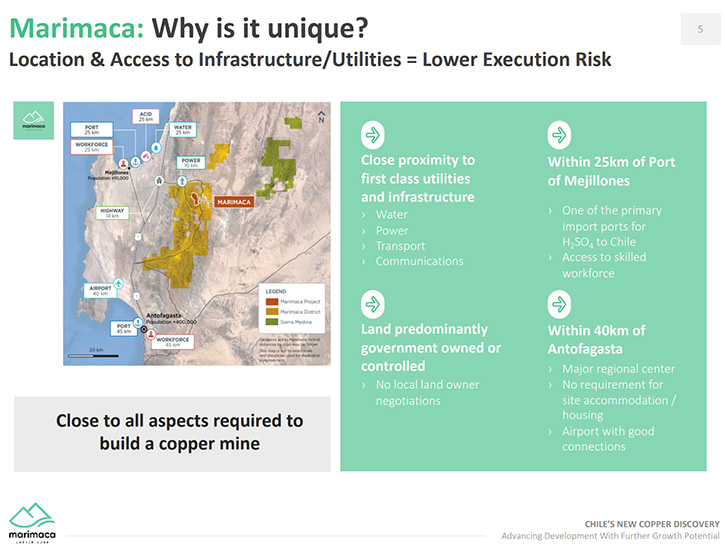Click the 'Close proximity to first class utilities' heading
This screenshot has height=547, width=725.
click(418, 178)
